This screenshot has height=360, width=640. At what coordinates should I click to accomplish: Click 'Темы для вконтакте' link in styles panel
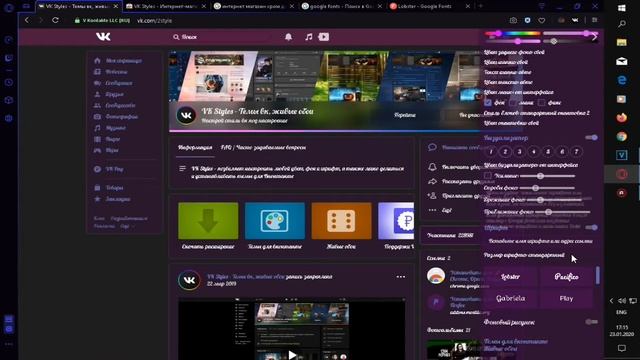tap(516, 341)
